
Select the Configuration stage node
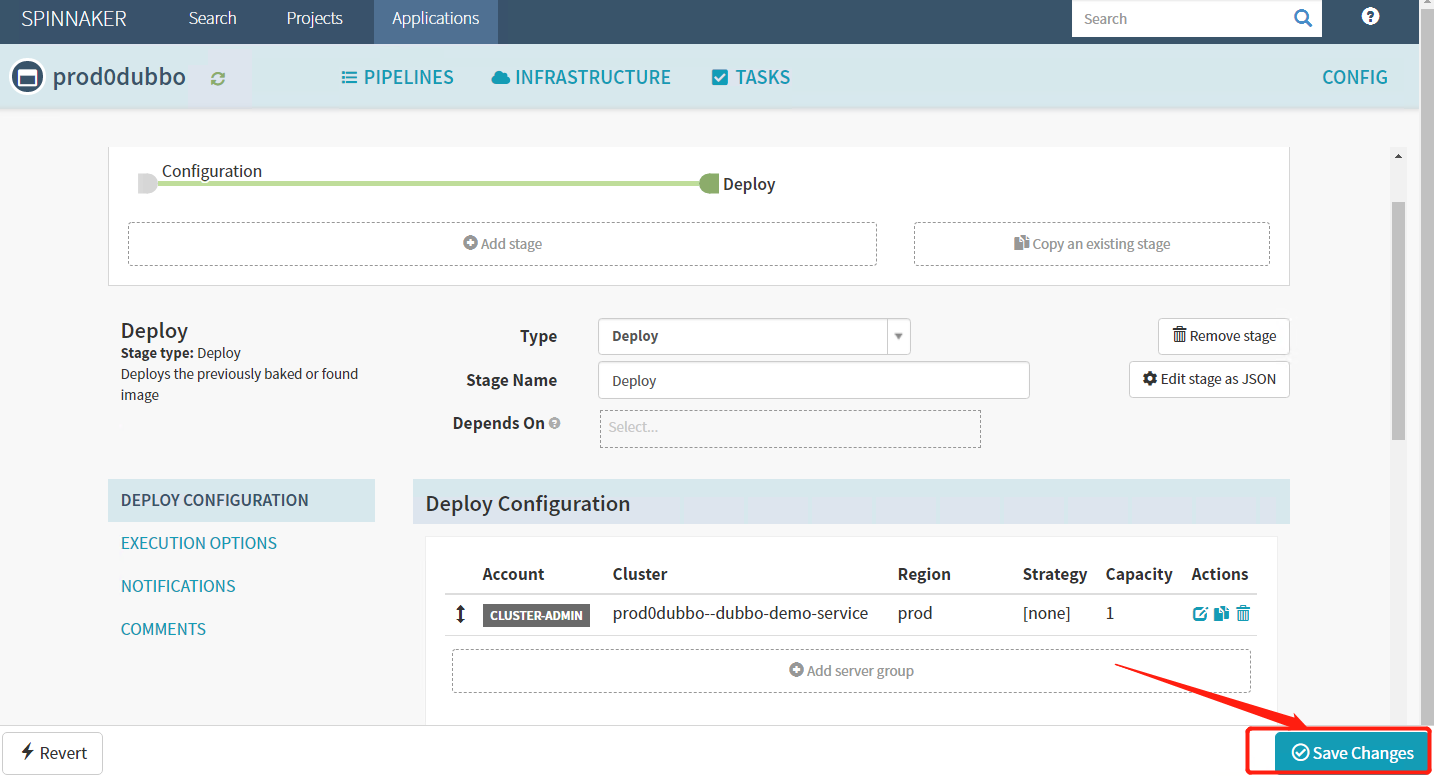[148, 184]
